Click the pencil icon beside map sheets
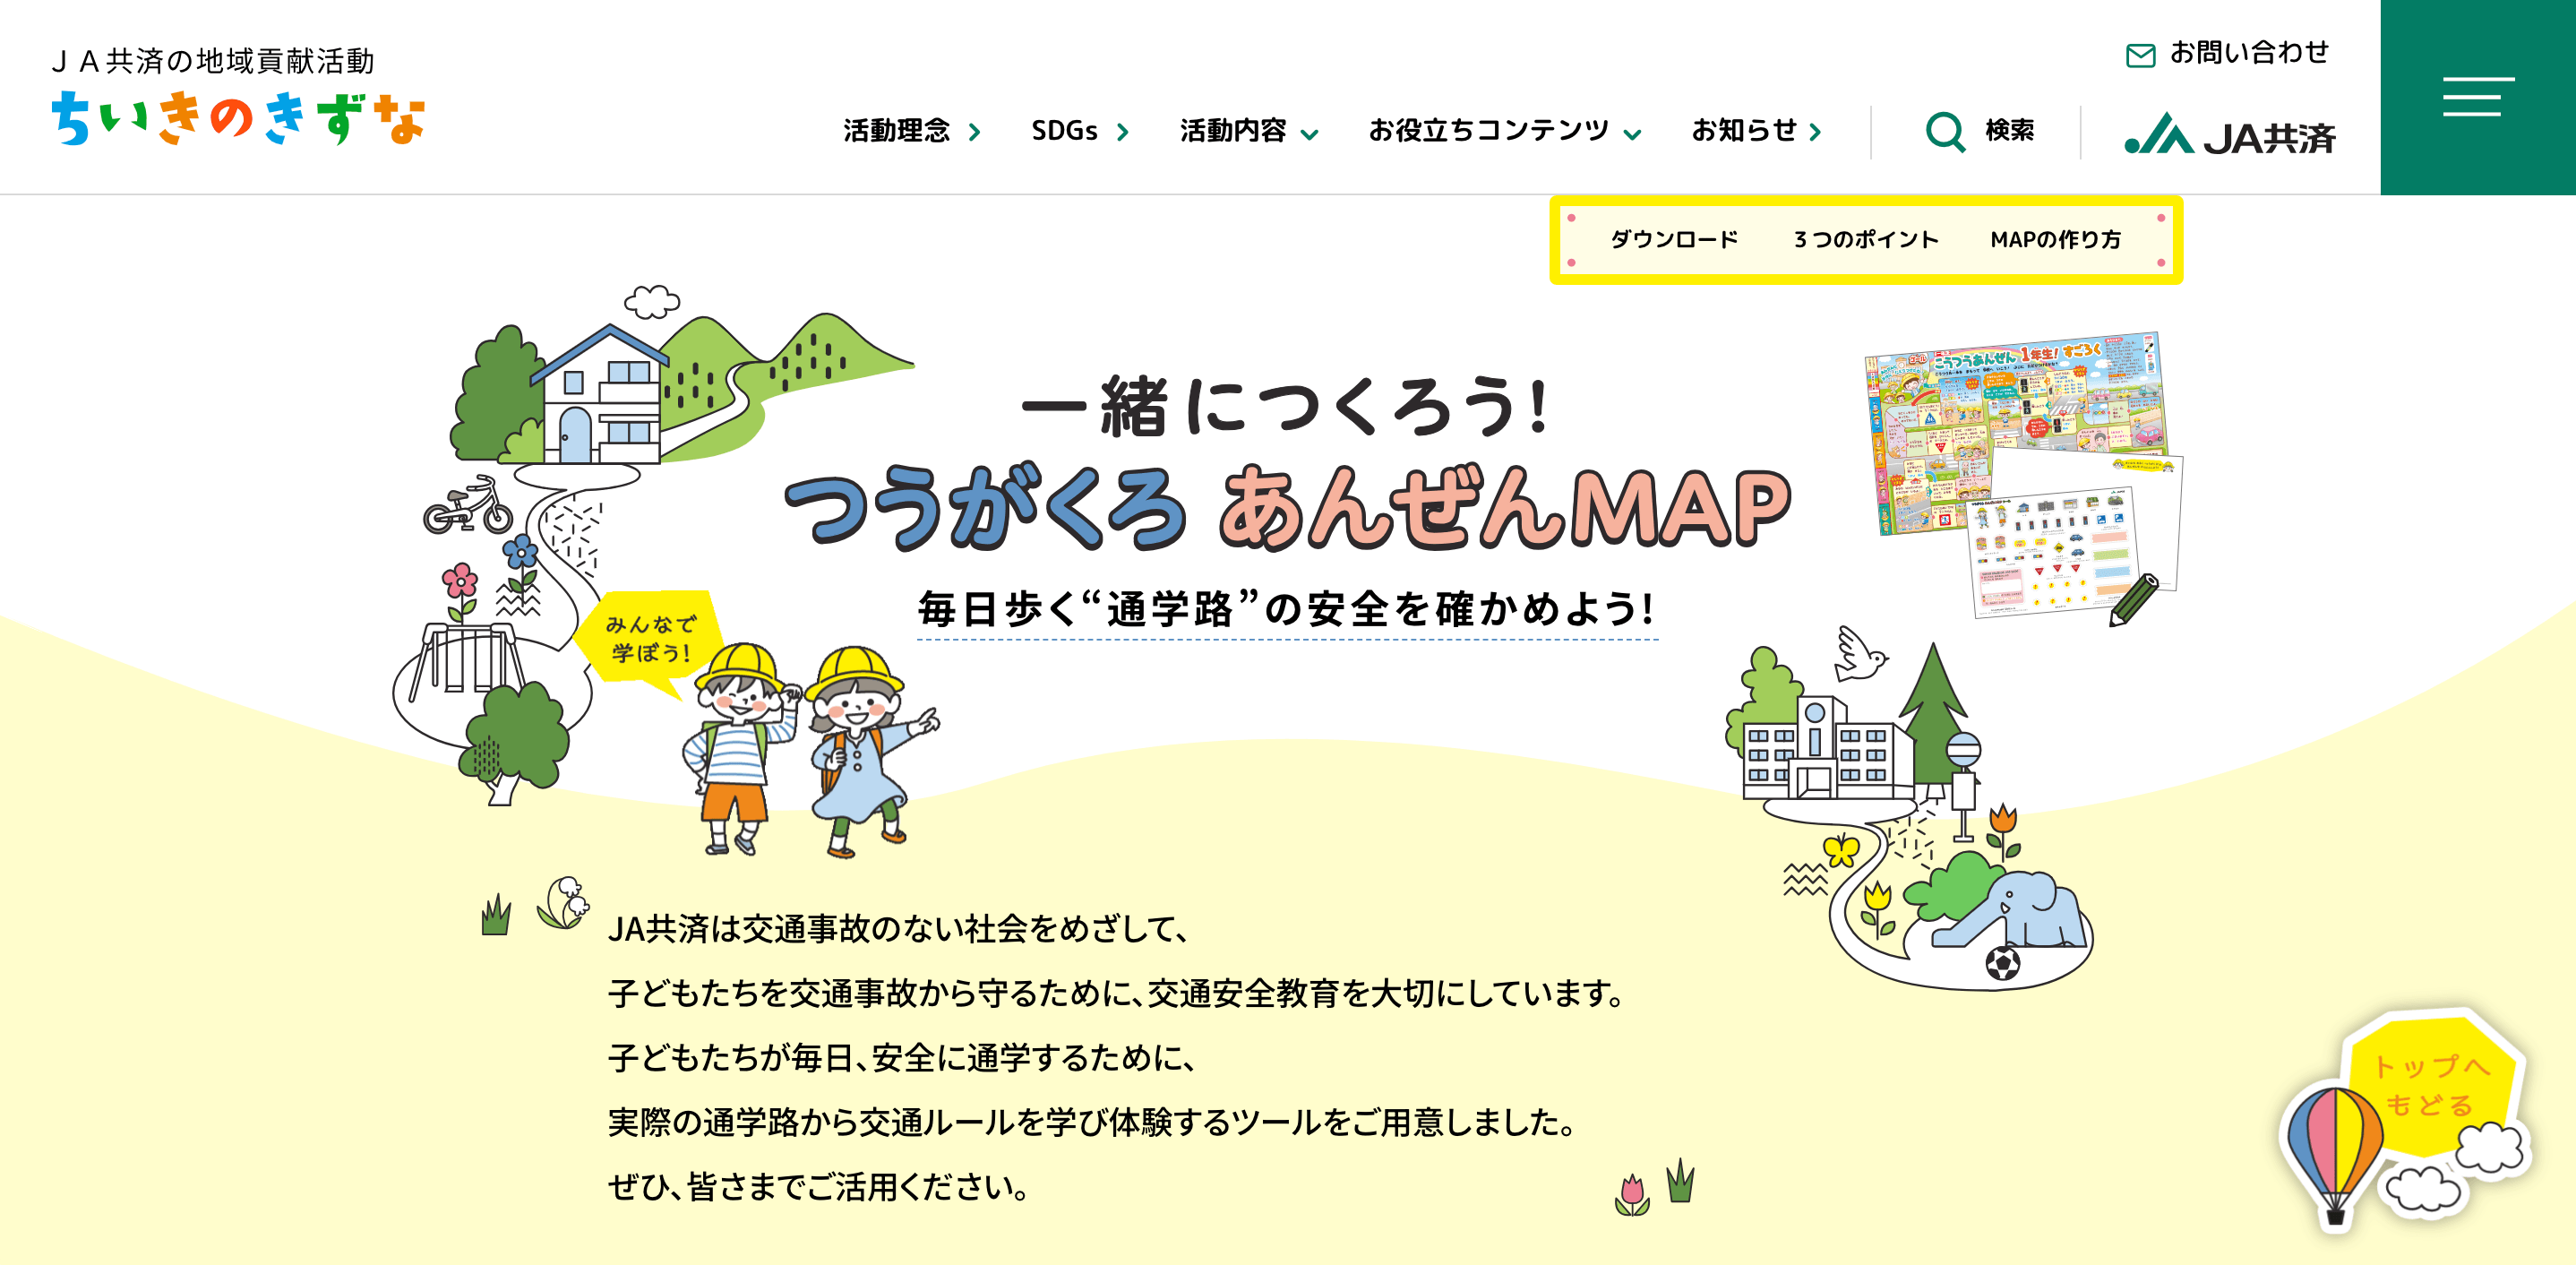Viewport: 2576px width, 1265px height. (x=2134, y=600)
